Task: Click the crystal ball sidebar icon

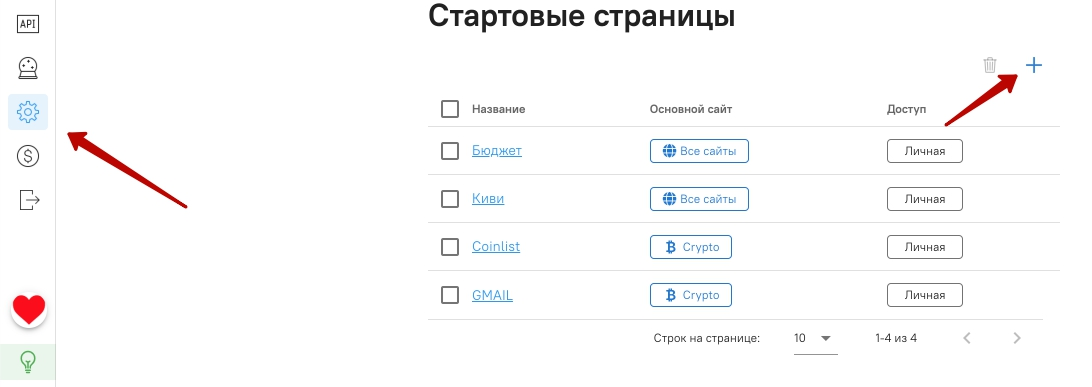Action: click(x=28, y=68)
